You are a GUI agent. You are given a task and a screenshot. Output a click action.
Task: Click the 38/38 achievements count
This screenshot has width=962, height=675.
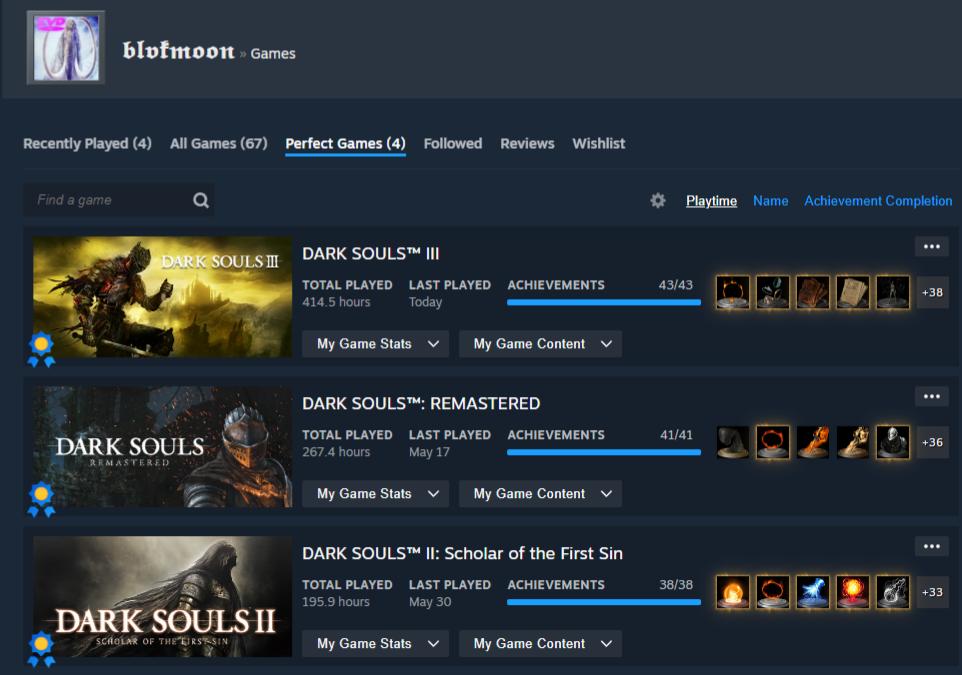pos(676,584)
